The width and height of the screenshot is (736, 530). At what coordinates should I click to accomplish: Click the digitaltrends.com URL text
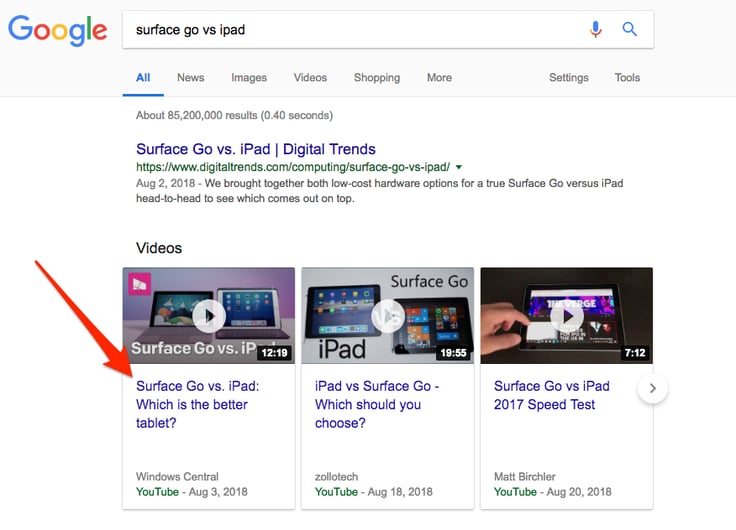(x=293, y=167)
